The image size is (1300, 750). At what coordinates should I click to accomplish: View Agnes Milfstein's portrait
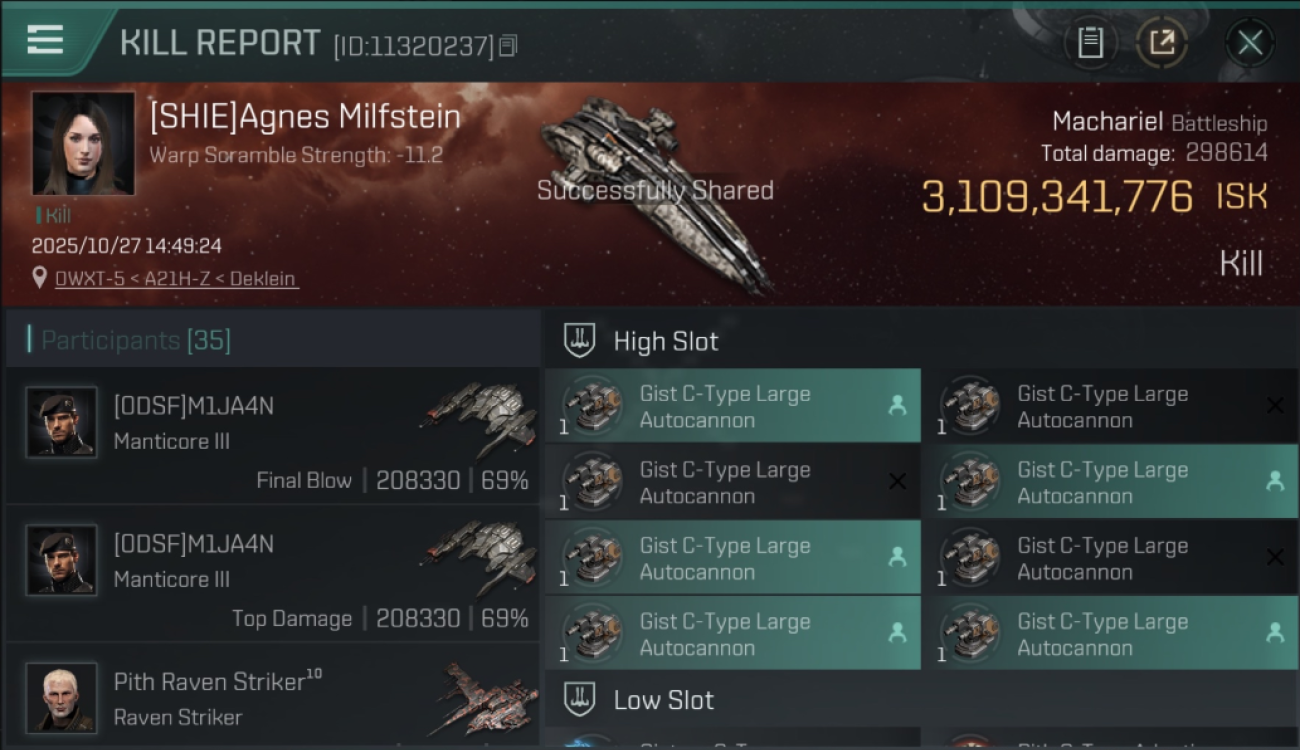(83, 143)
